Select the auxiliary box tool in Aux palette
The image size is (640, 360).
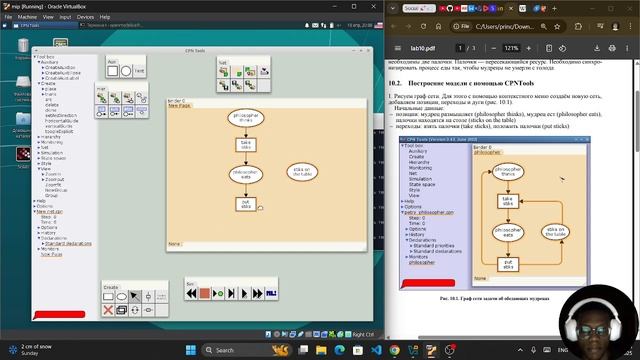click(x=113, y=71)
